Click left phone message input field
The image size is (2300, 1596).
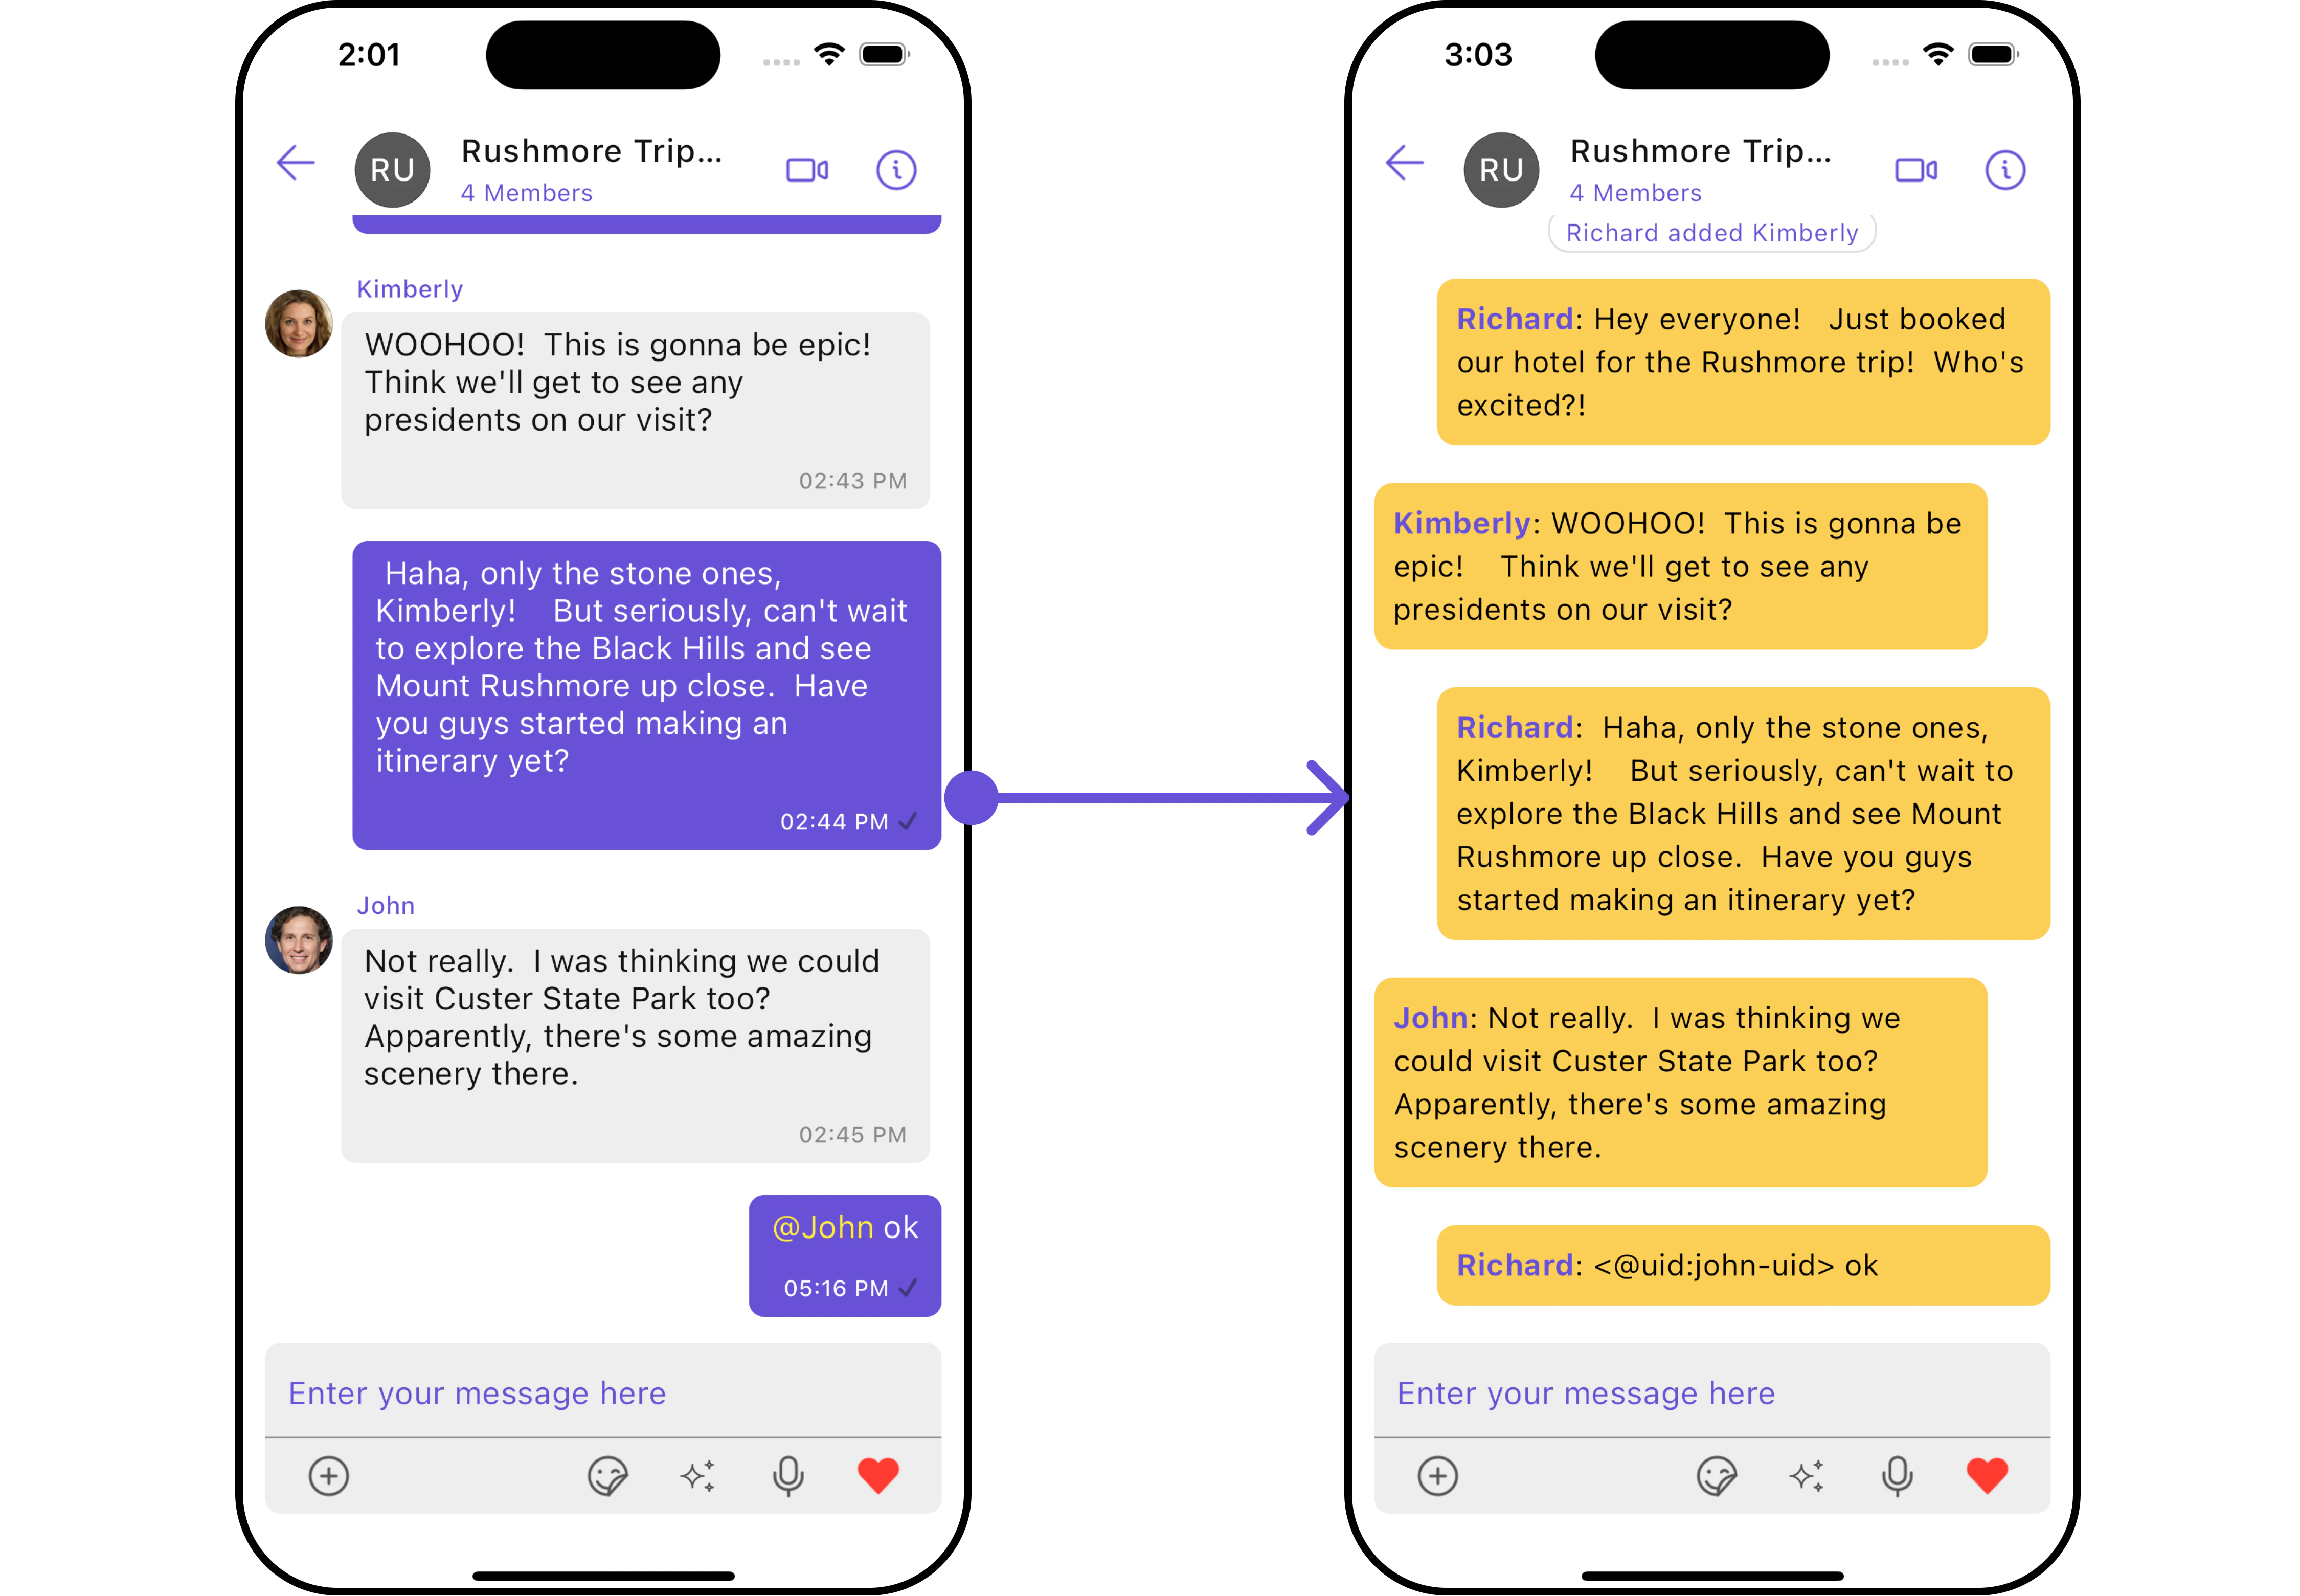[x=603, y=1392]
